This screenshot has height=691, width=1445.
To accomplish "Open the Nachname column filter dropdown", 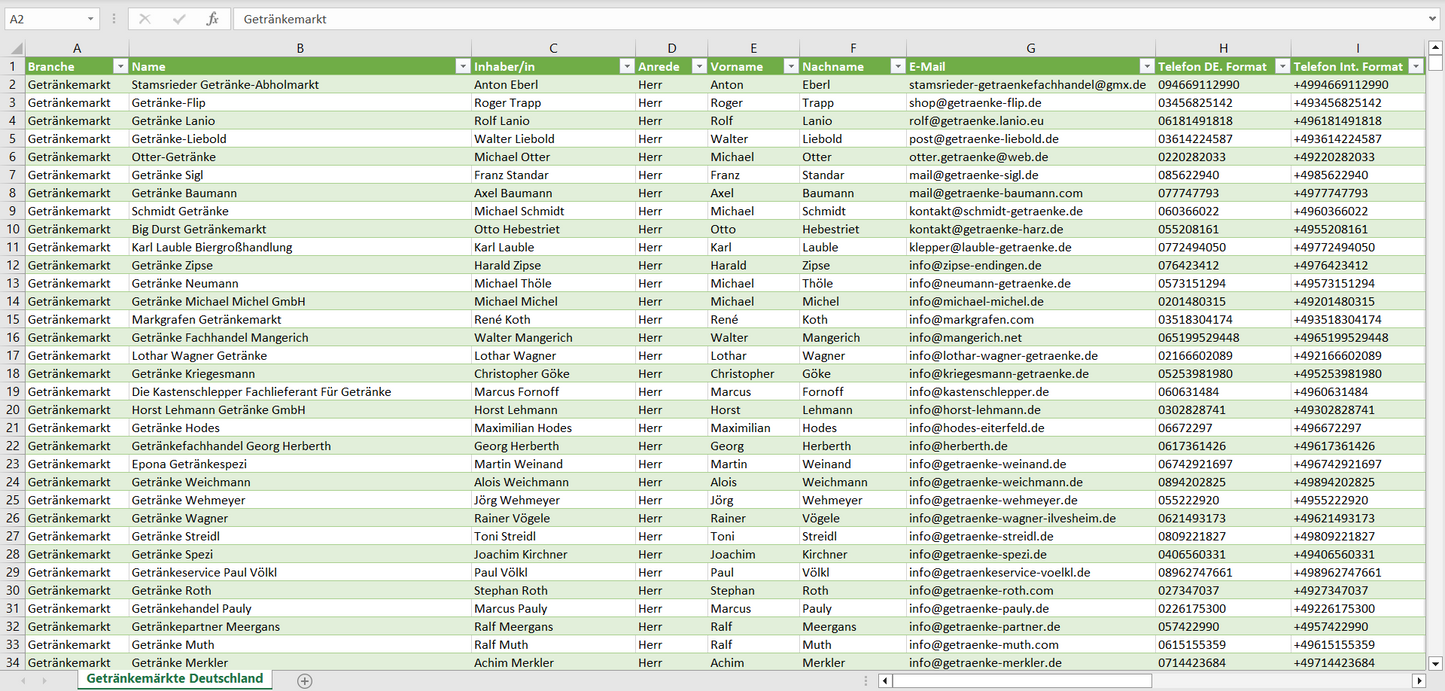I will point(897,67).
